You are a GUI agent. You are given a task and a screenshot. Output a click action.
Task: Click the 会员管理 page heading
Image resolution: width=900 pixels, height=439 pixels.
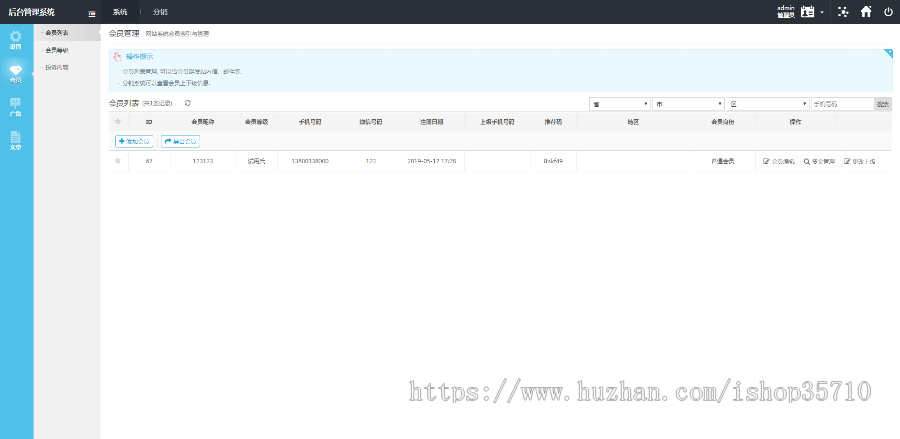pyautogui.click(x=124, y=34)
